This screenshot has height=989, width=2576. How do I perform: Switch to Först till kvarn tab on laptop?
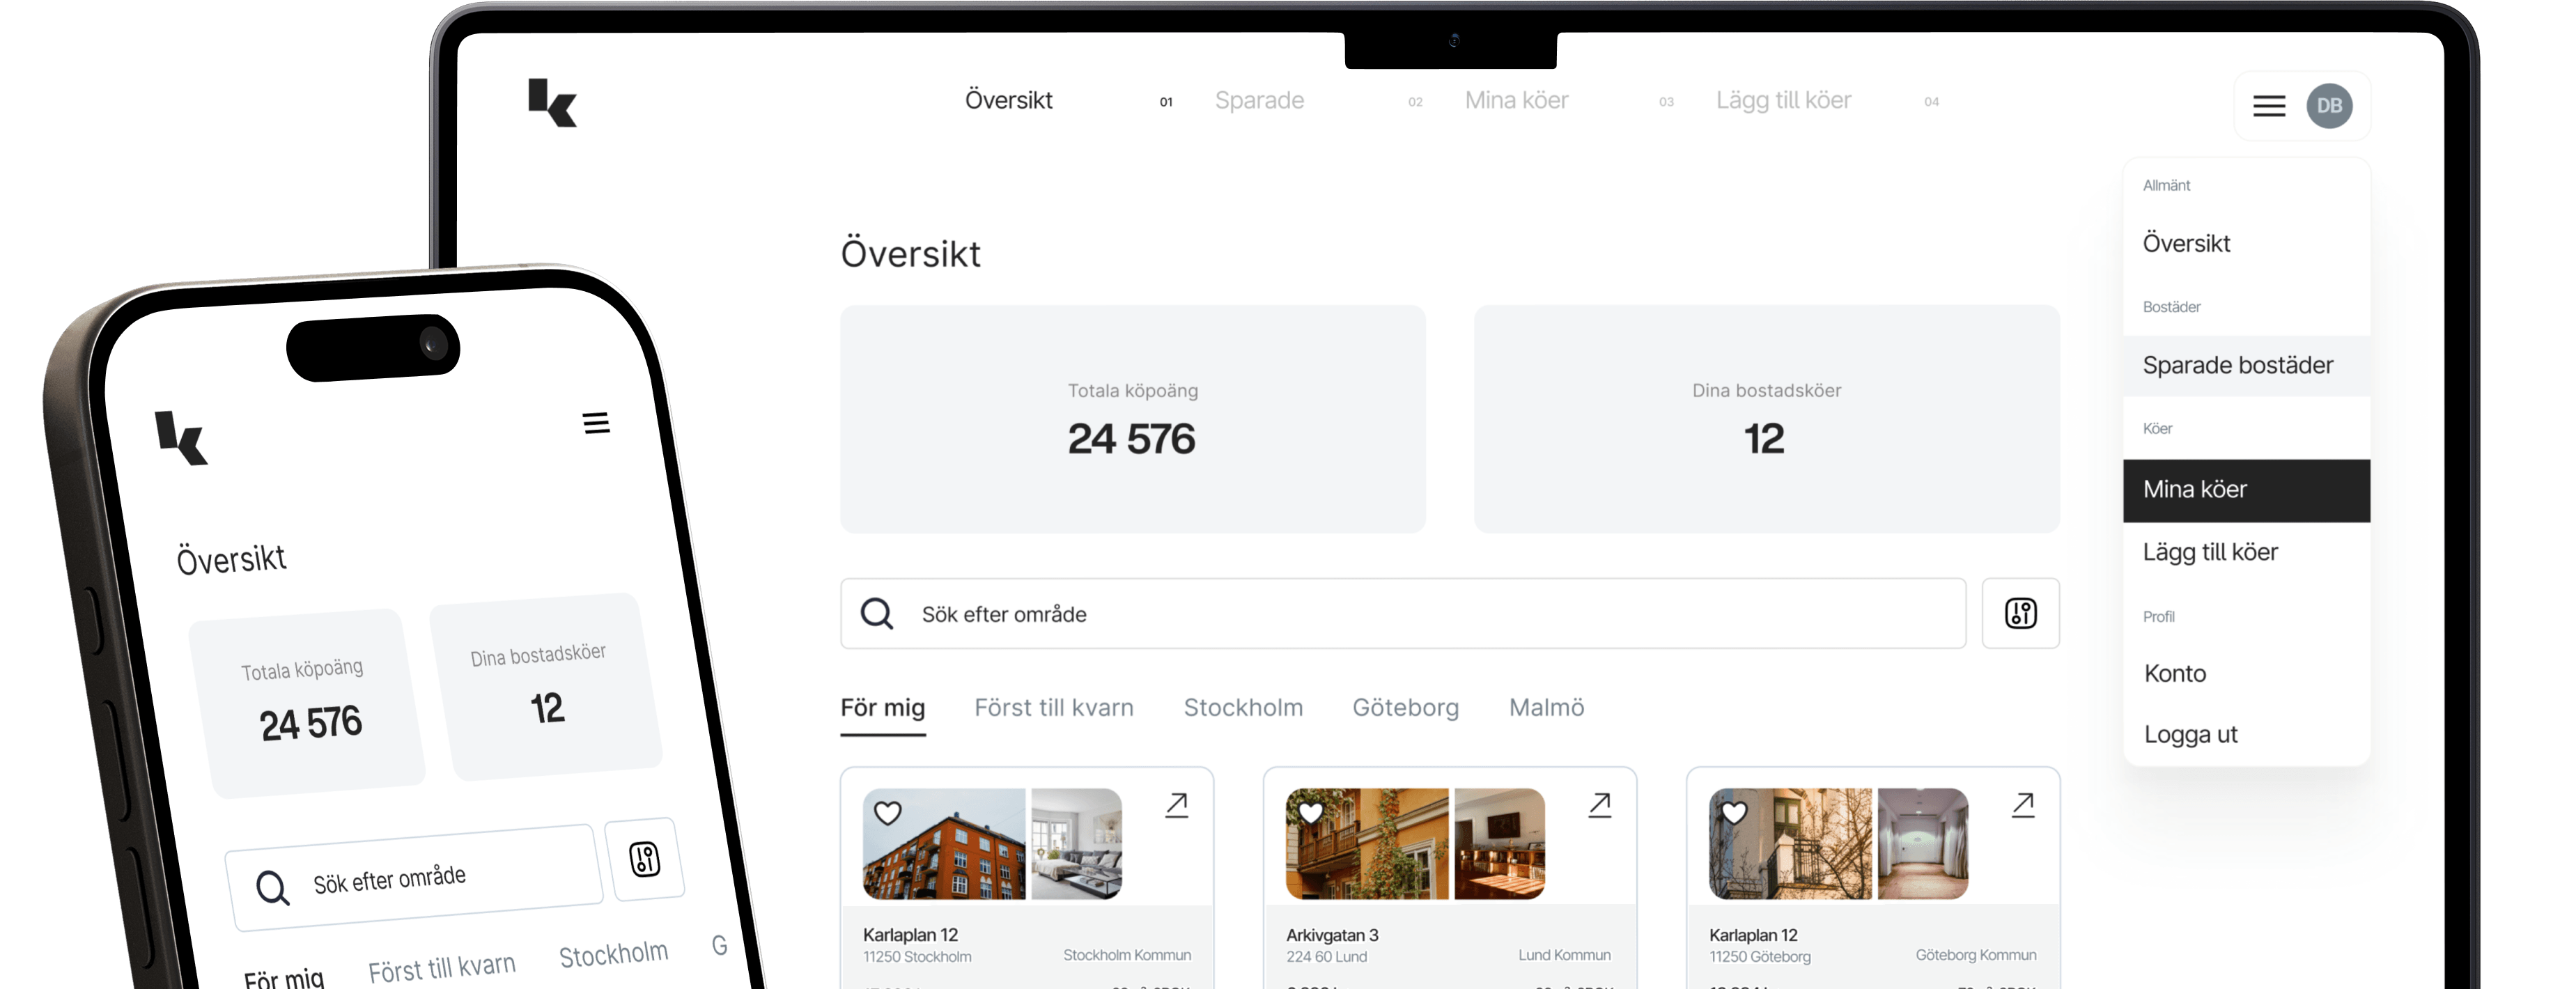tap(1054, 708)
